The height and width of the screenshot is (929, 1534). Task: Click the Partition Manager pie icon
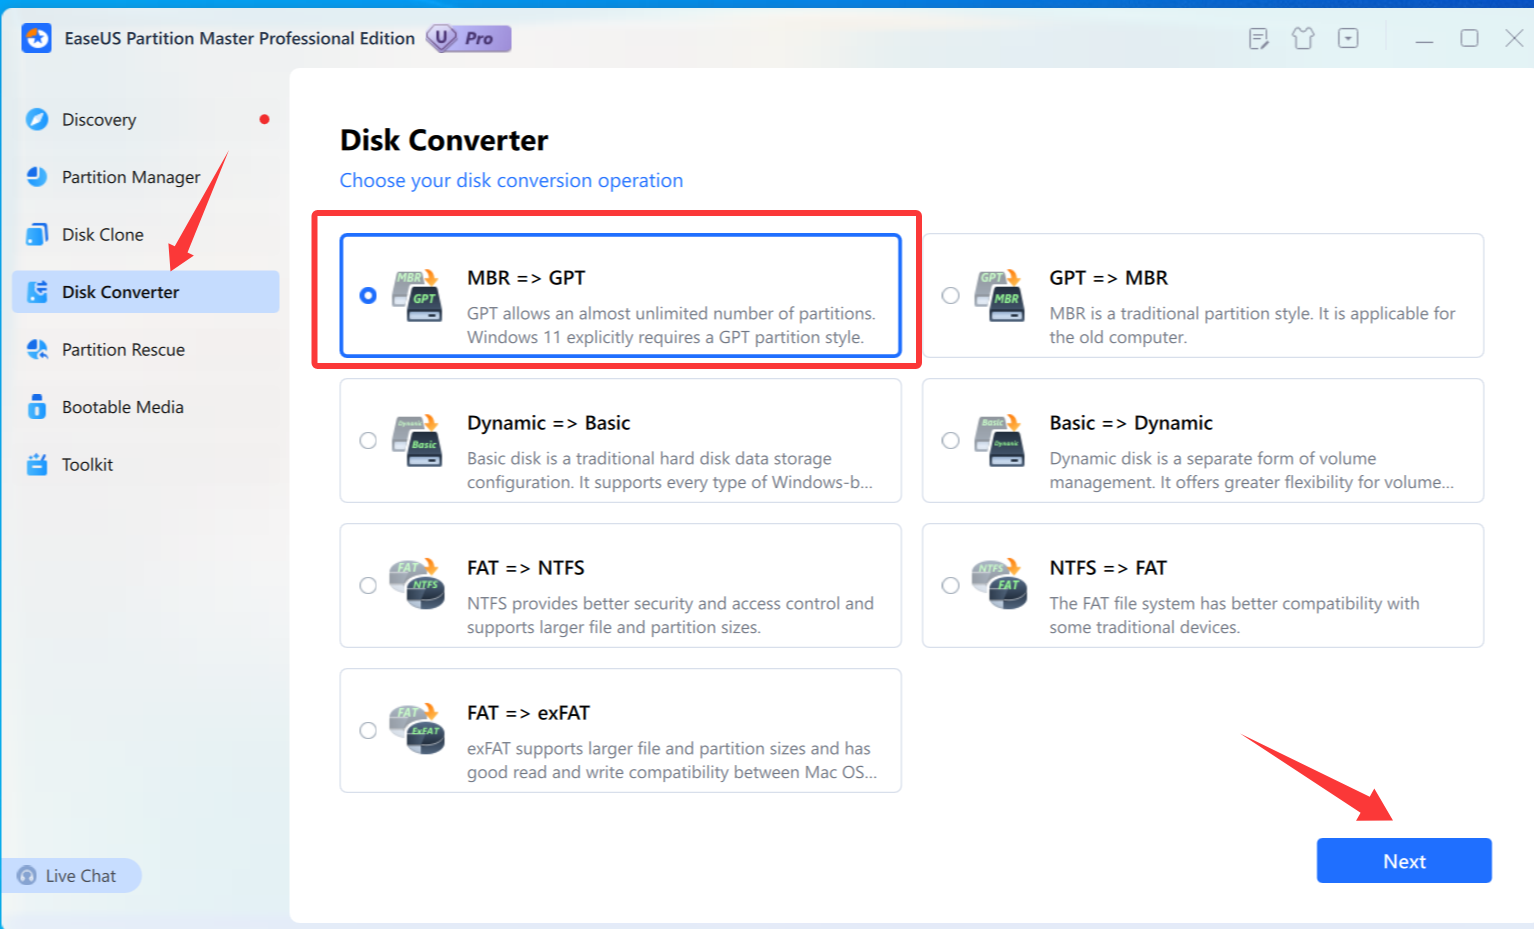37,177
